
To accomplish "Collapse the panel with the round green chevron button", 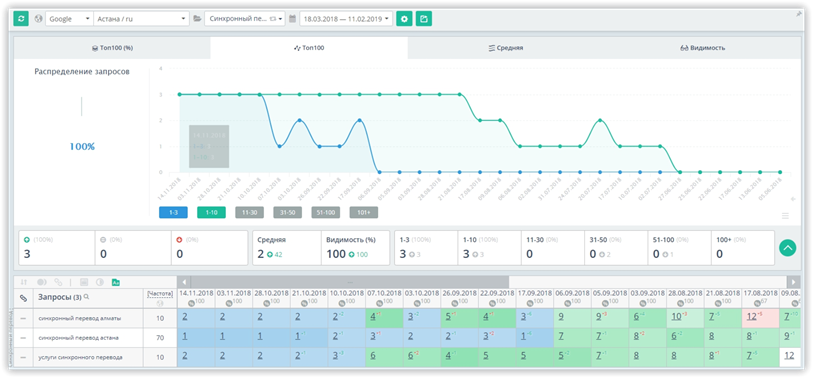I will [788, 248].
